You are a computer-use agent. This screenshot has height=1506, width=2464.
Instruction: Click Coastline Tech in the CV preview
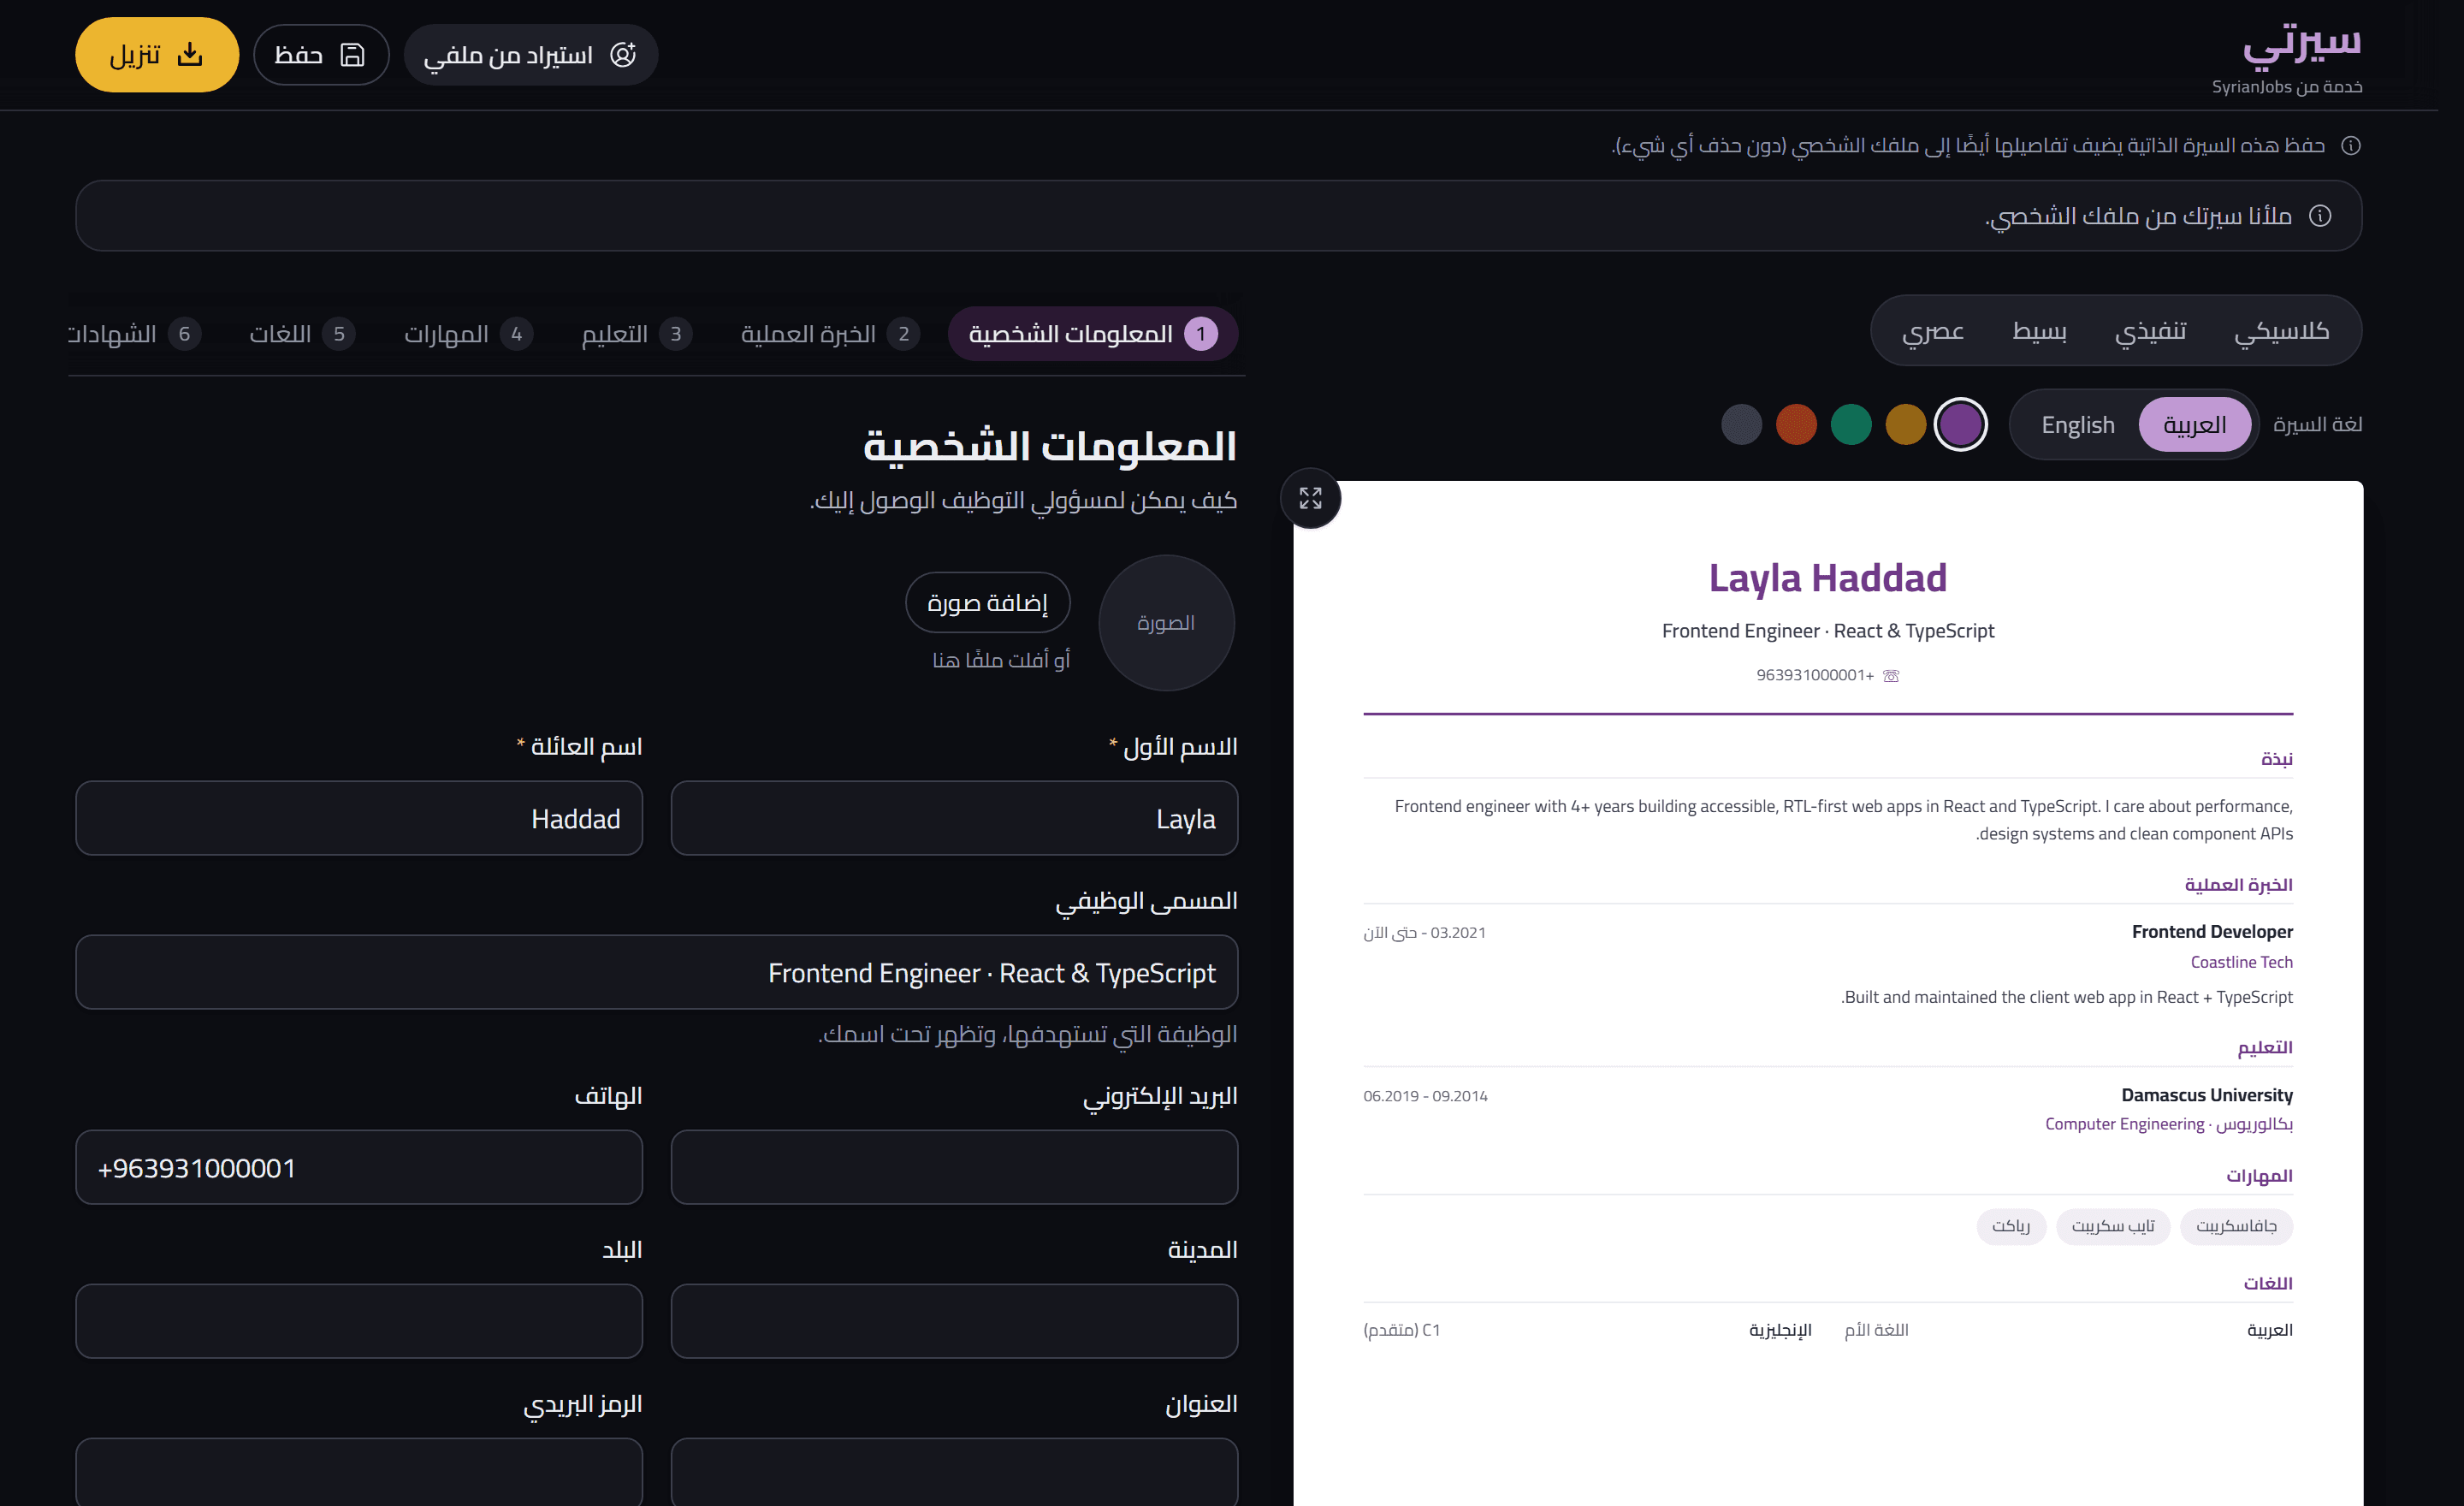(x=2241, y=962)
